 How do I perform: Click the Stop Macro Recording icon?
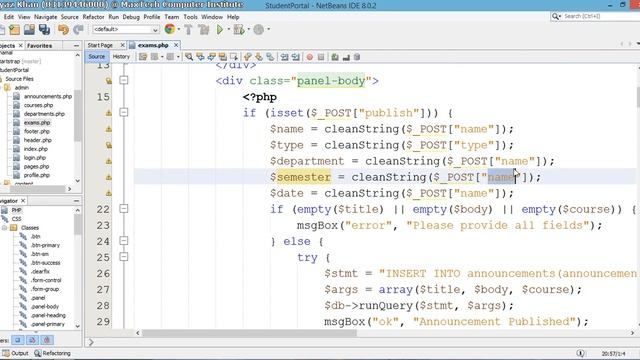[321, 57]
